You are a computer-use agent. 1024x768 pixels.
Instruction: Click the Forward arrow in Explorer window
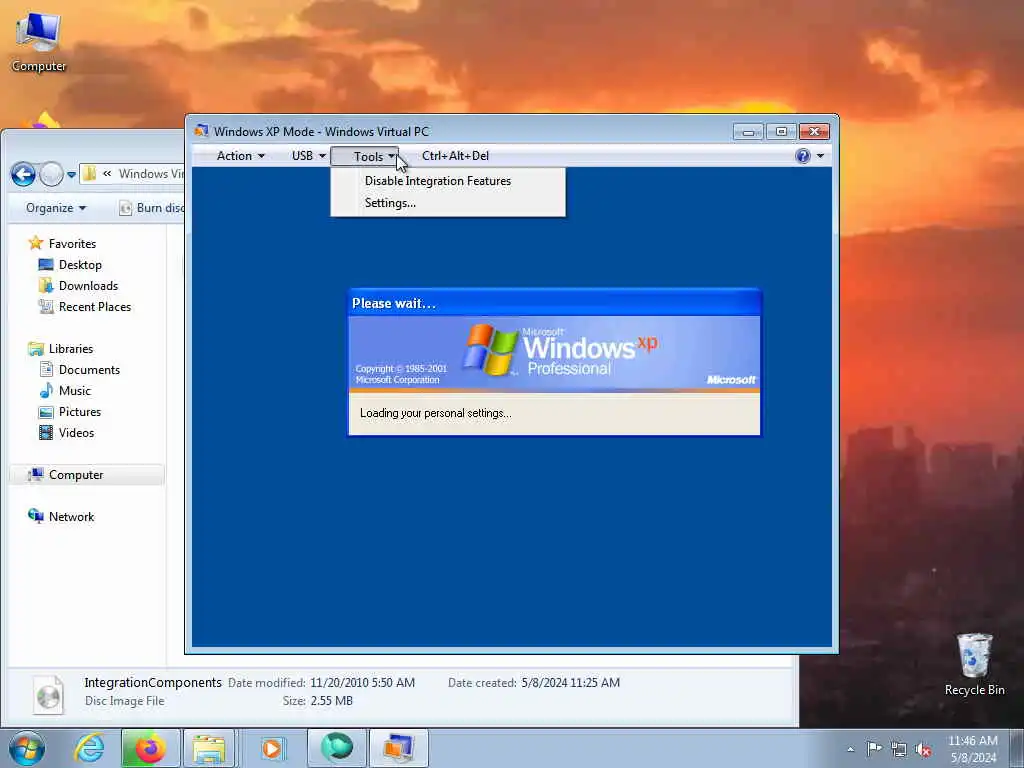coord(52,174)
